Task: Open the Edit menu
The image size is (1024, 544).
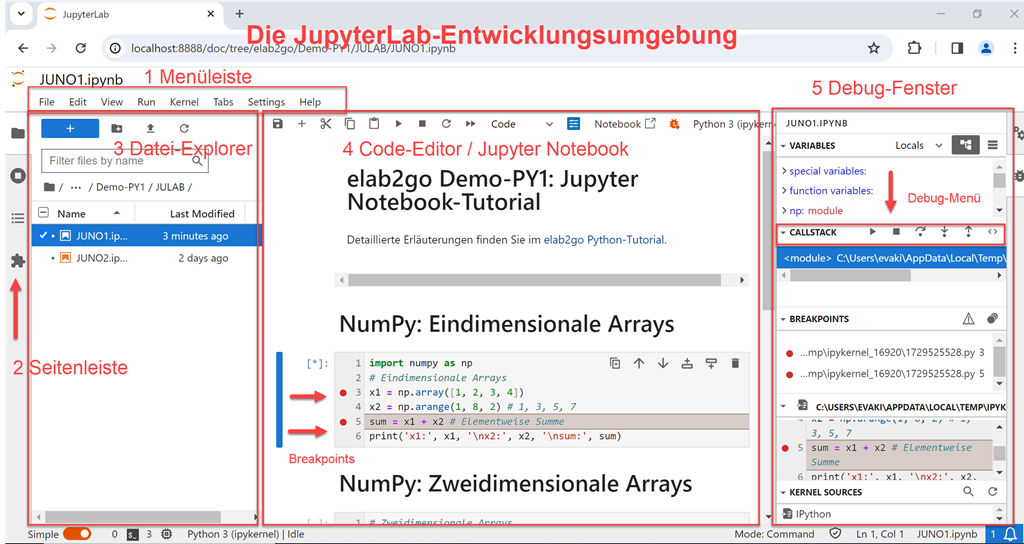Action: (x=78, y=102)
